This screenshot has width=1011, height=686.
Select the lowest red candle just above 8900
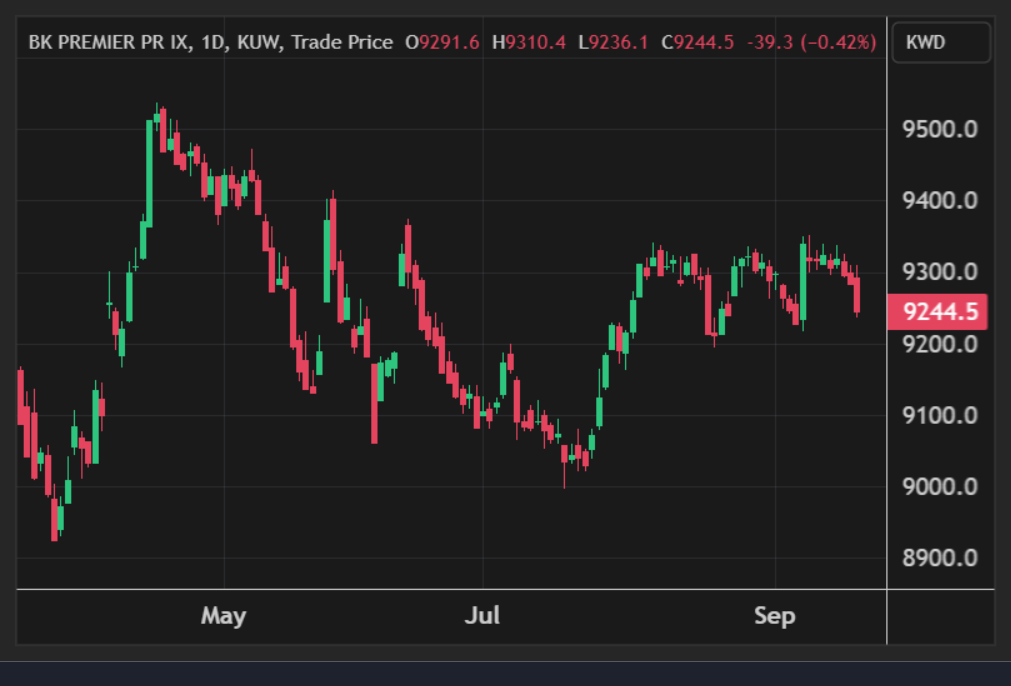point(54,519)
